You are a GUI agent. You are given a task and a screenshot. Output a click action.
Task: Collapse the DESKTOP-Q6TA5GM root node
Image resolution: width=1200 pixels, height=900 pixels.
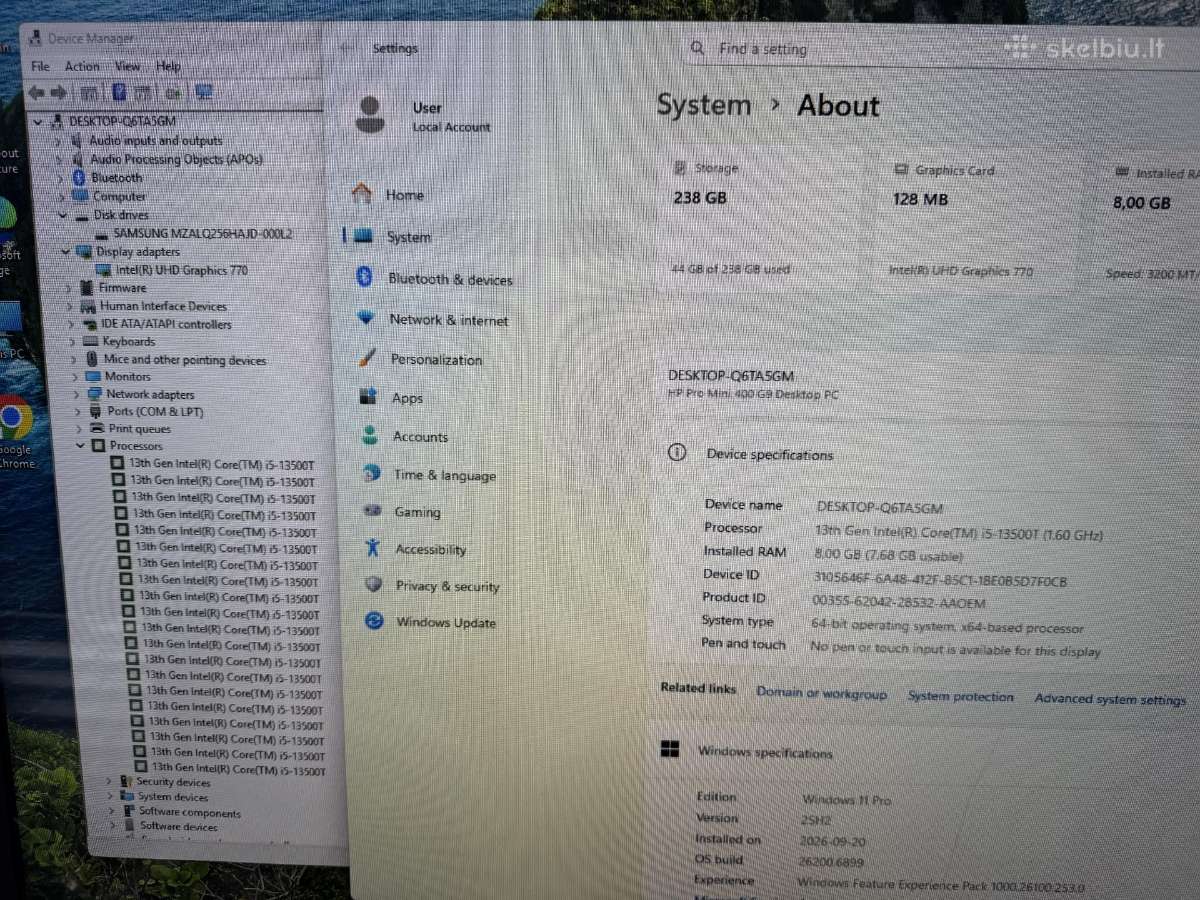(x=39, y=121)
